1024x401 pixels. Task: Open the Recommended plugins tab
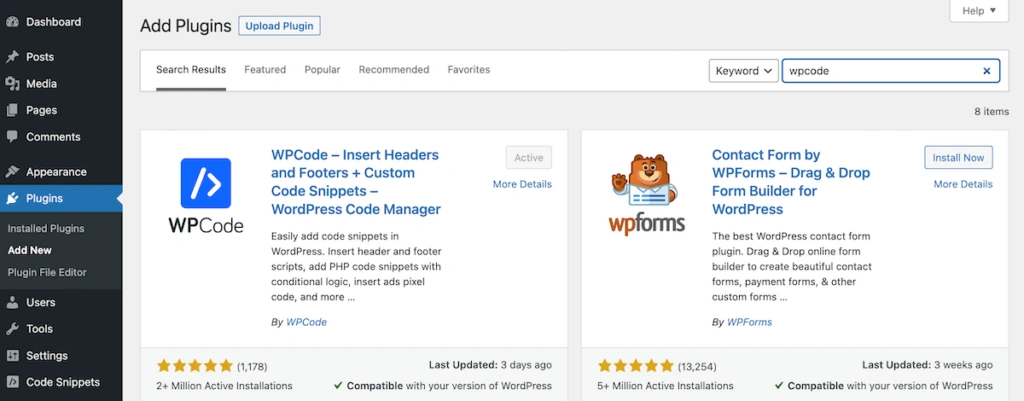click(394, 70)
